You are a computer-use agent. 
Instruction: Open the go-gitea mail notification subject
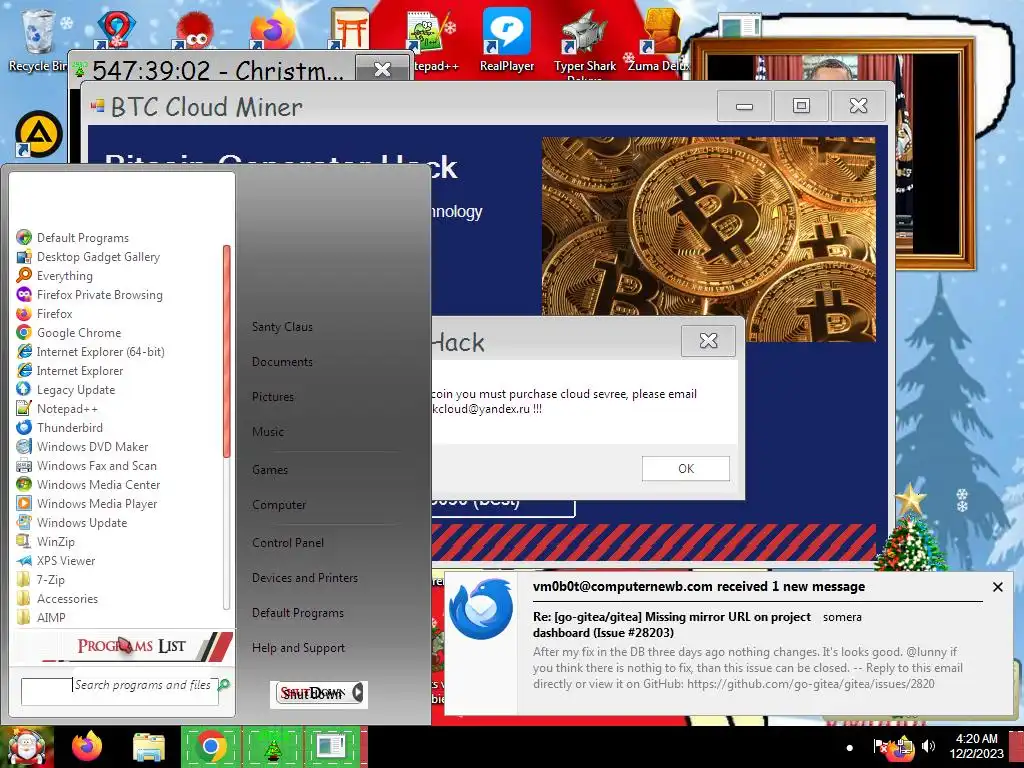(671, 624)
